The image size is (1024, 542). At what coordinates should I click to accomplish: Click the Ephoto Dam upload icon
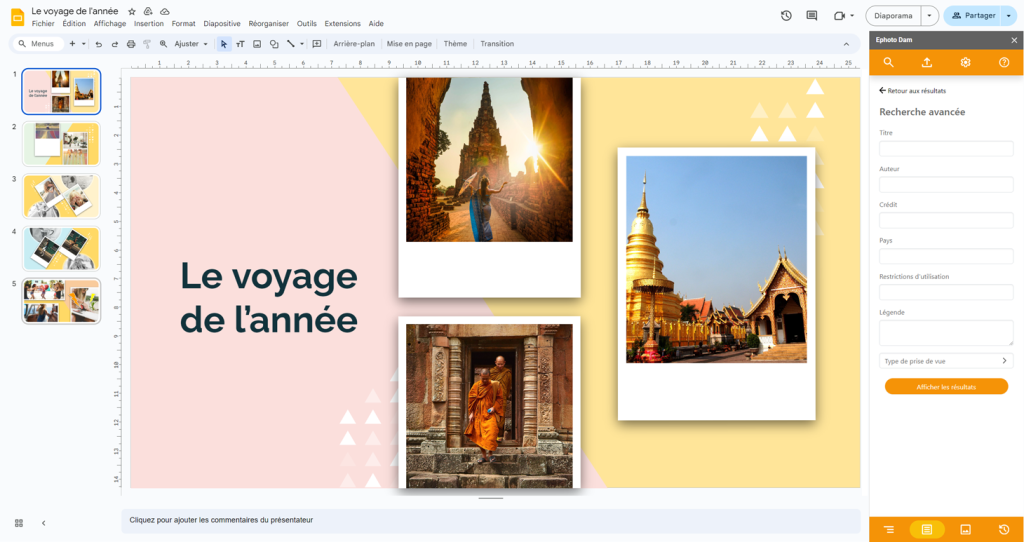926,63
